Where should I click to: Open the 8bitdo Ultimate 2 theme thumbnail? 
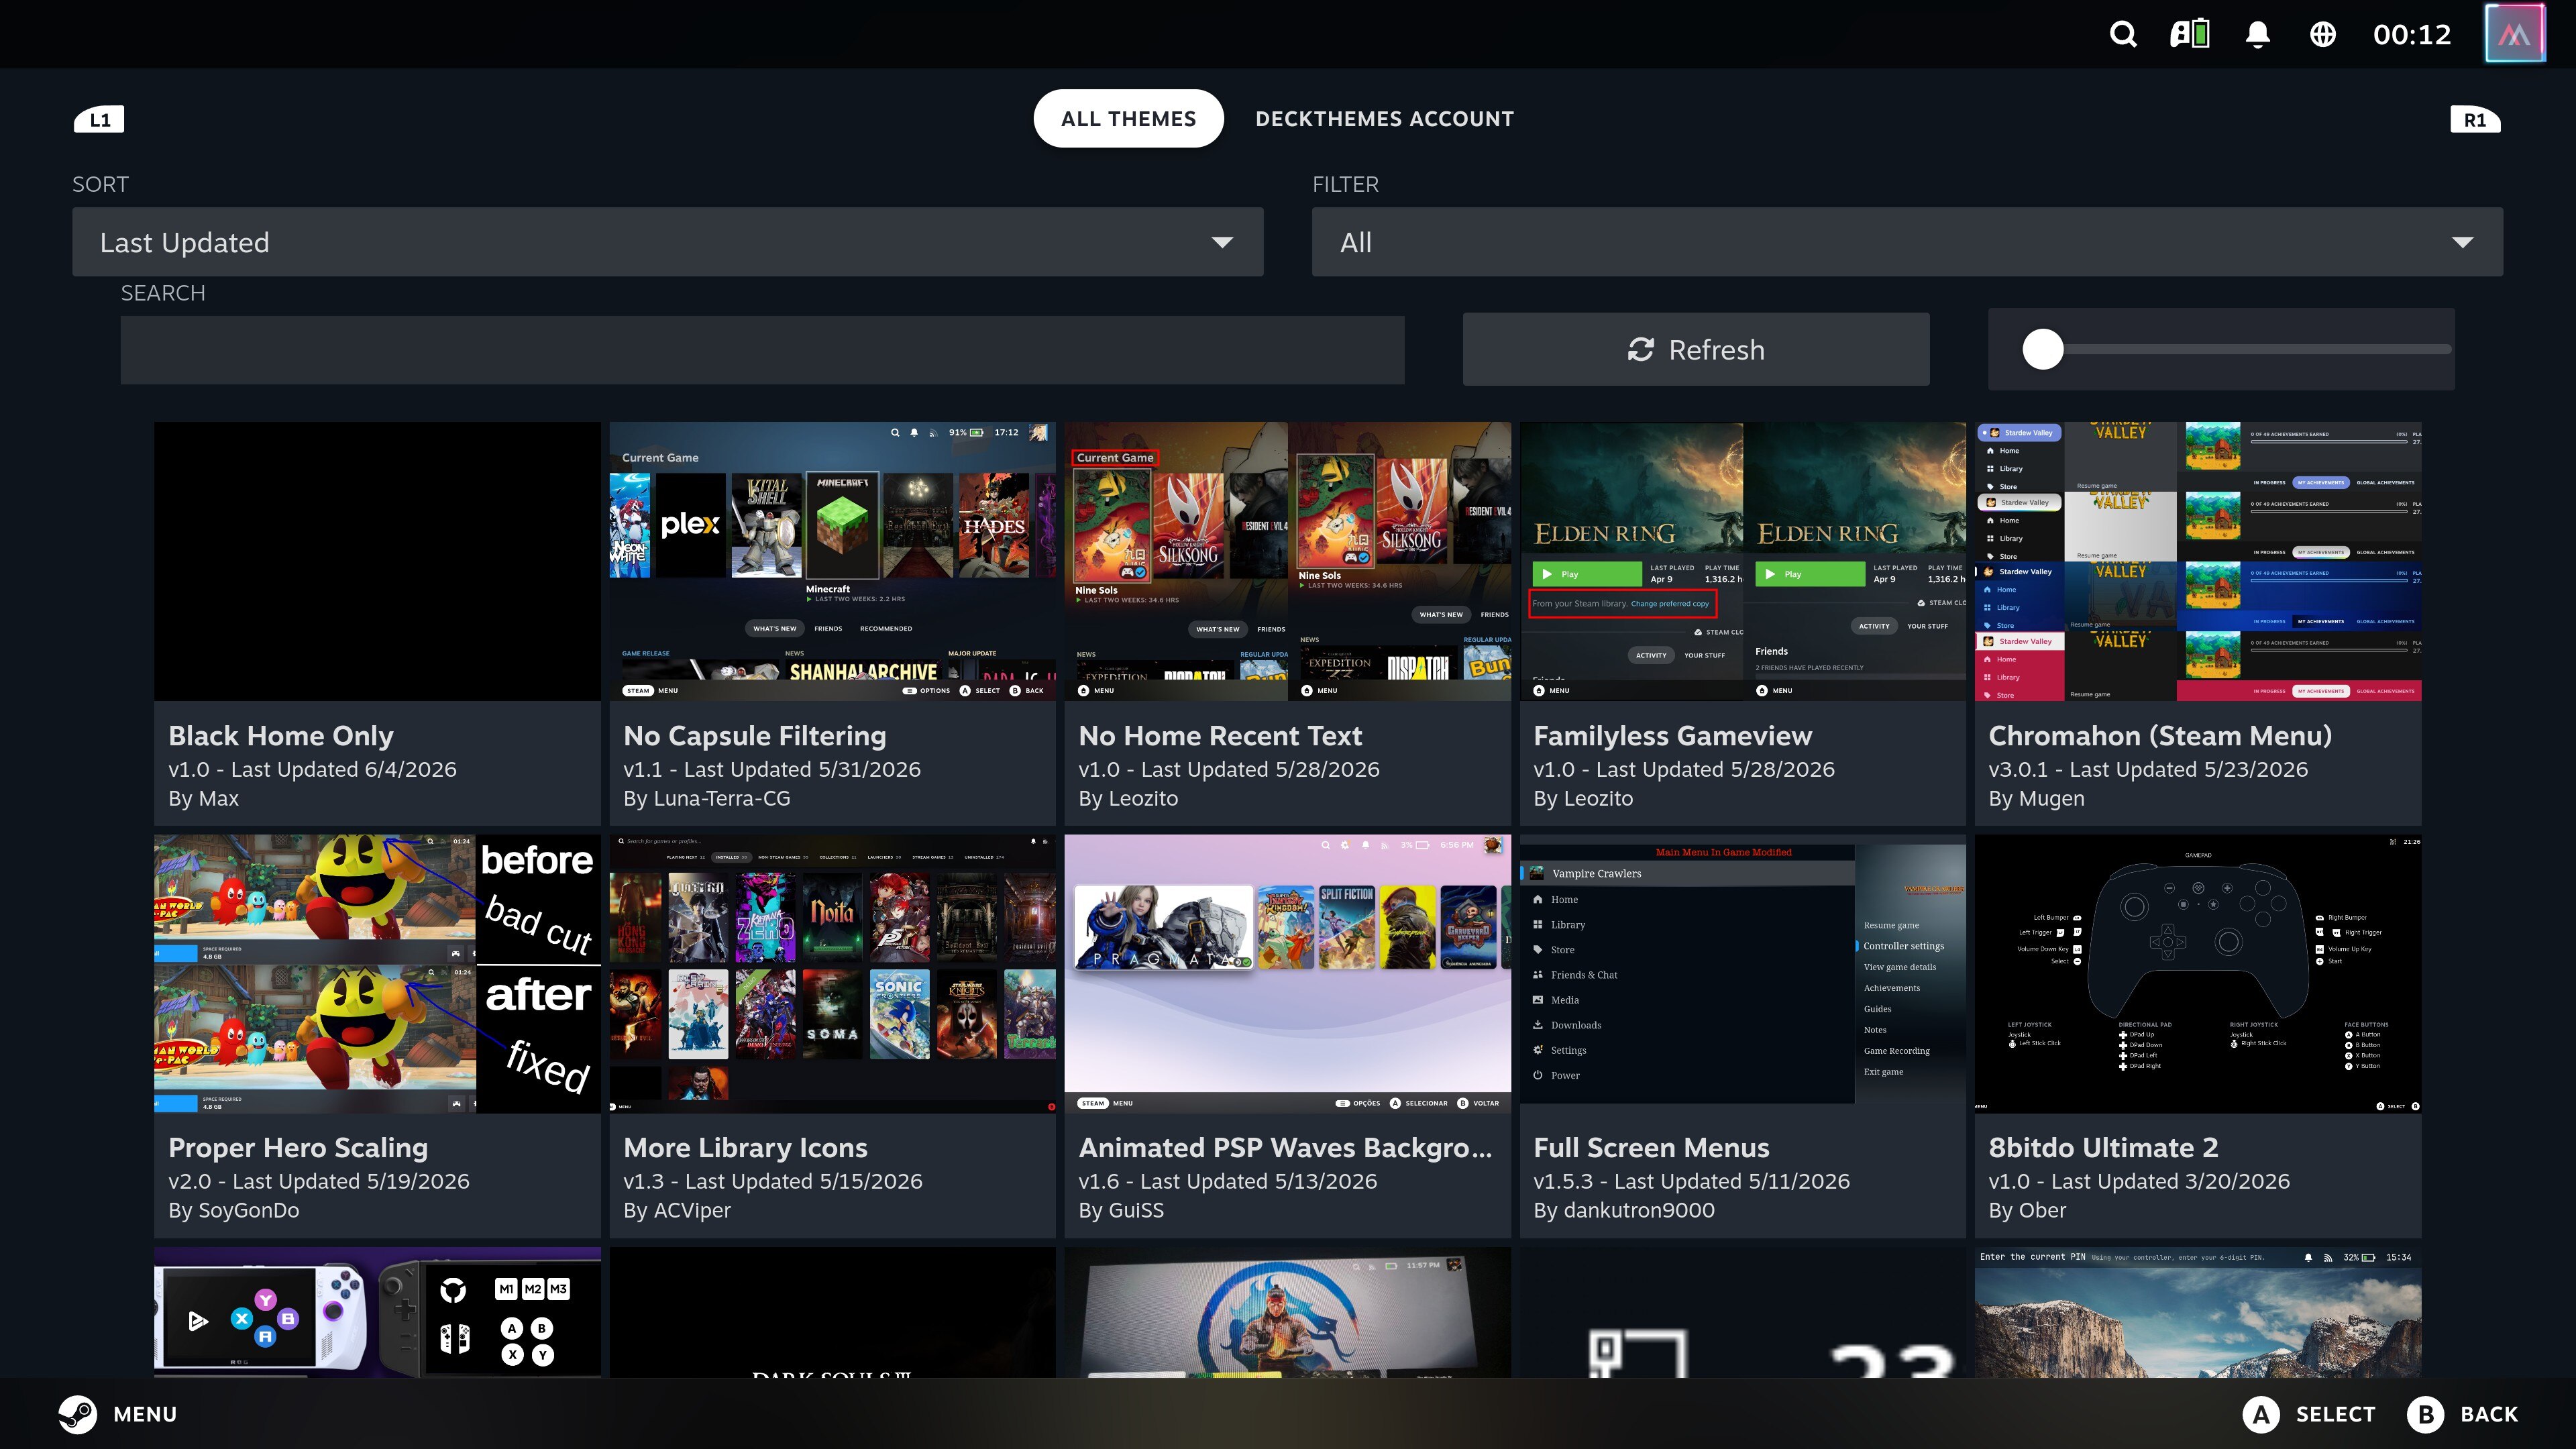coord(2198,974)
